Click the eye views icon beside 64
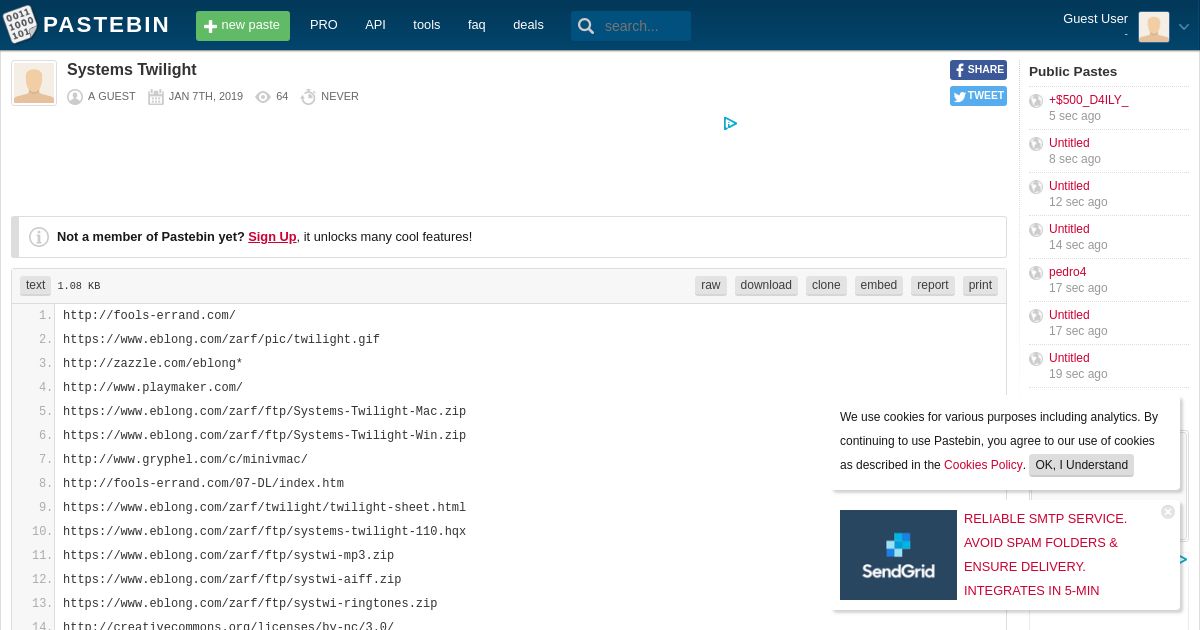Screen dimensions: 1200x630 [263, 97]
